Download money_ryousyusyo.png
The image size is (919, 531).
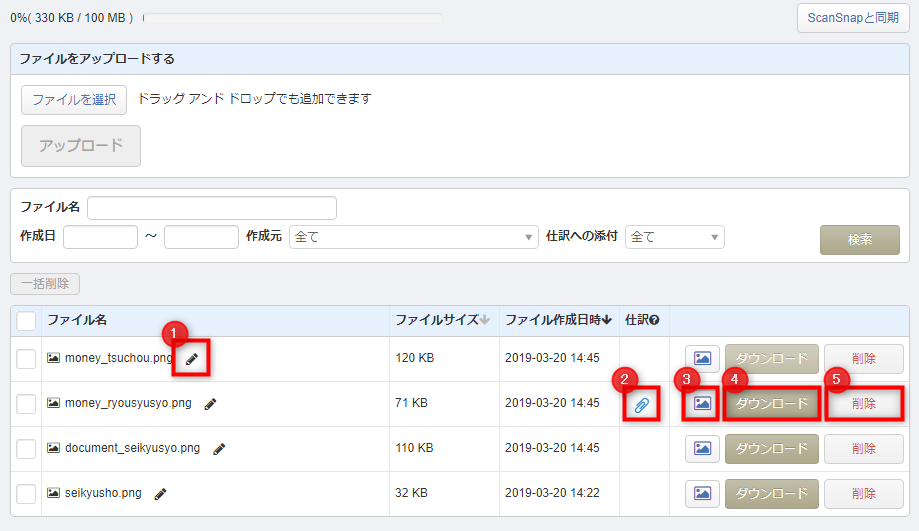tap(771, 403)
